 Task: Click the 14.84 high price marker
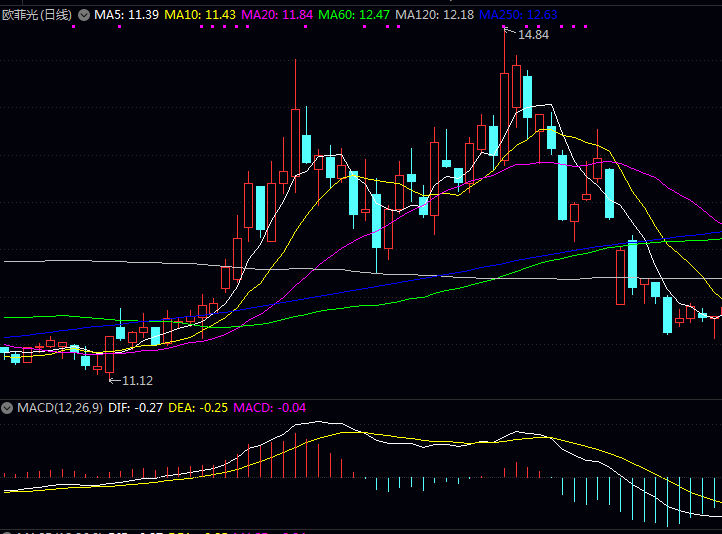[x=533, y=35]
